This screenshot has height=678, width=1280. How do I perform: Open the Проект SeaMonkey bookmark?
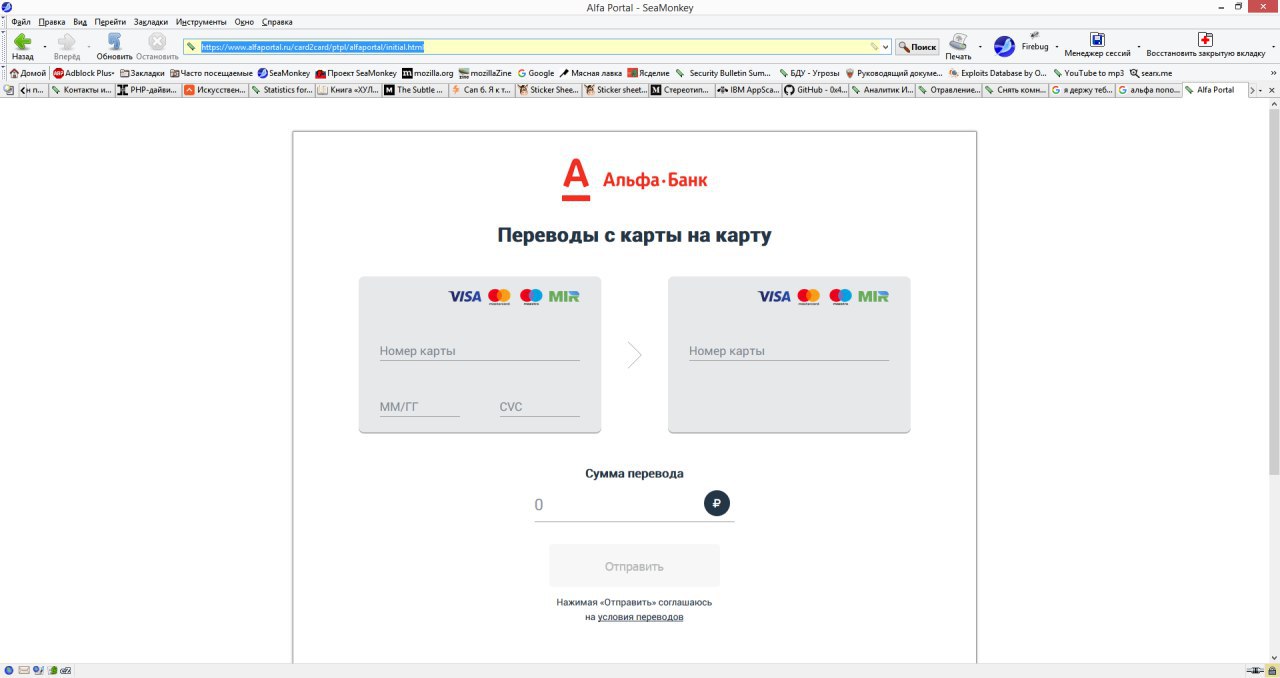pyautogui.click(x=356, y=73)
